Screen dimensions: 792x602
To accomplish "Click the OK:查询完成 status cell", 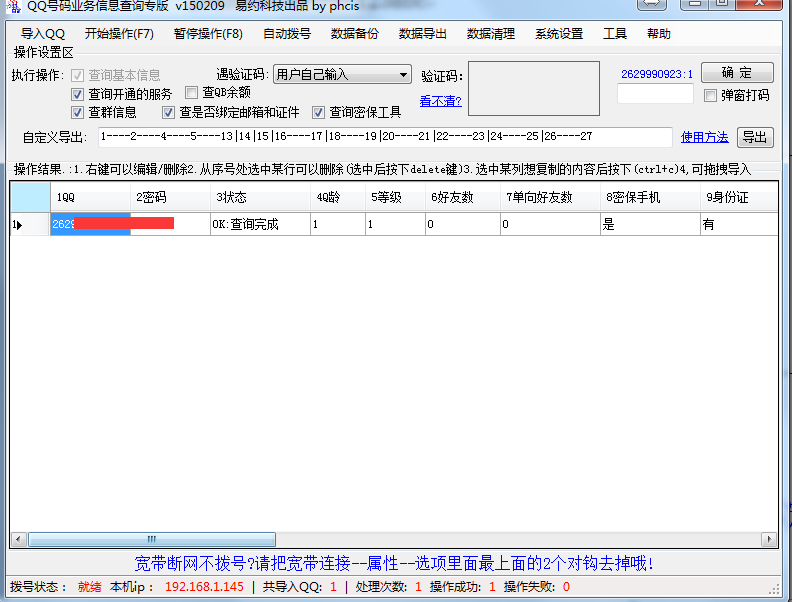I will [x=260, y=224].
